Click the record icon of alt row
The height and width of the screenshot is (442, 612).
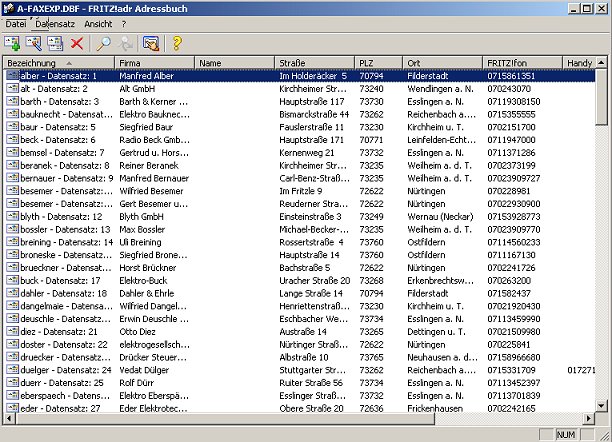12,89
